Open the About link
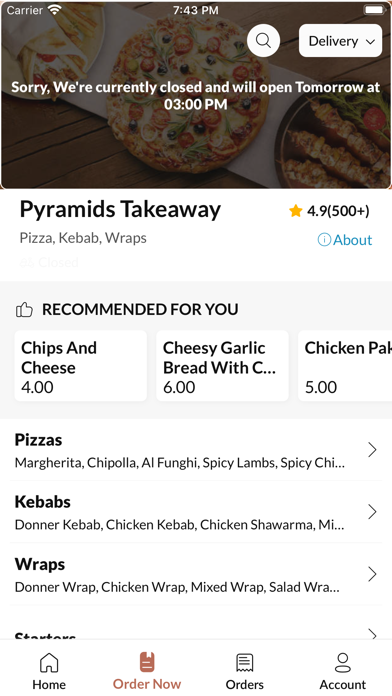This screenshot has width=392, height=696. (x=352, y=240)
